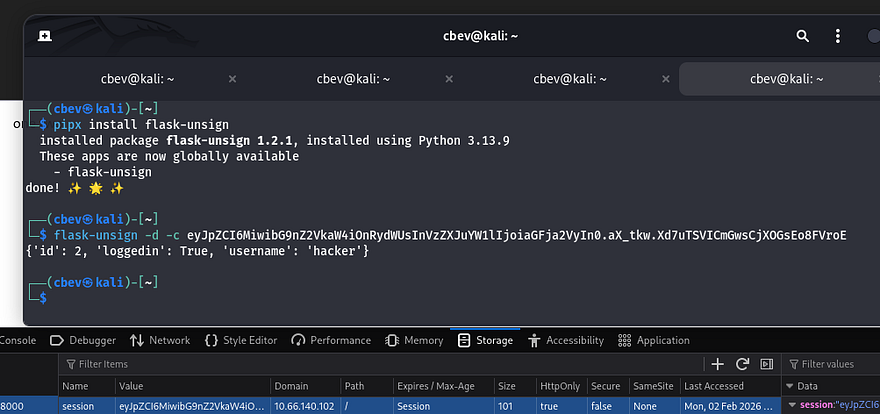Sort cookies by Last Accessed column
Viewport: 880px width, 414px height.
(x=718, y=386)
